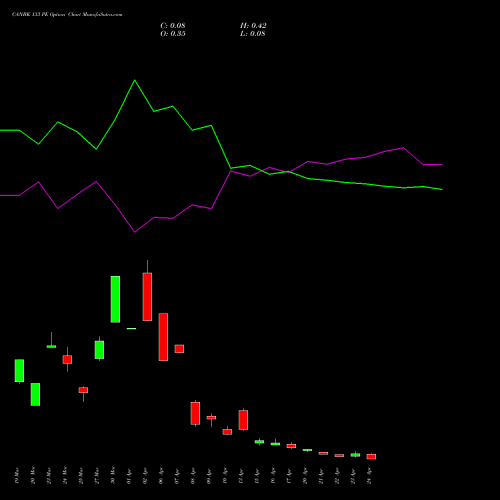
Task: Click the 'L: 0.08' low value
Action: (253, 34)
